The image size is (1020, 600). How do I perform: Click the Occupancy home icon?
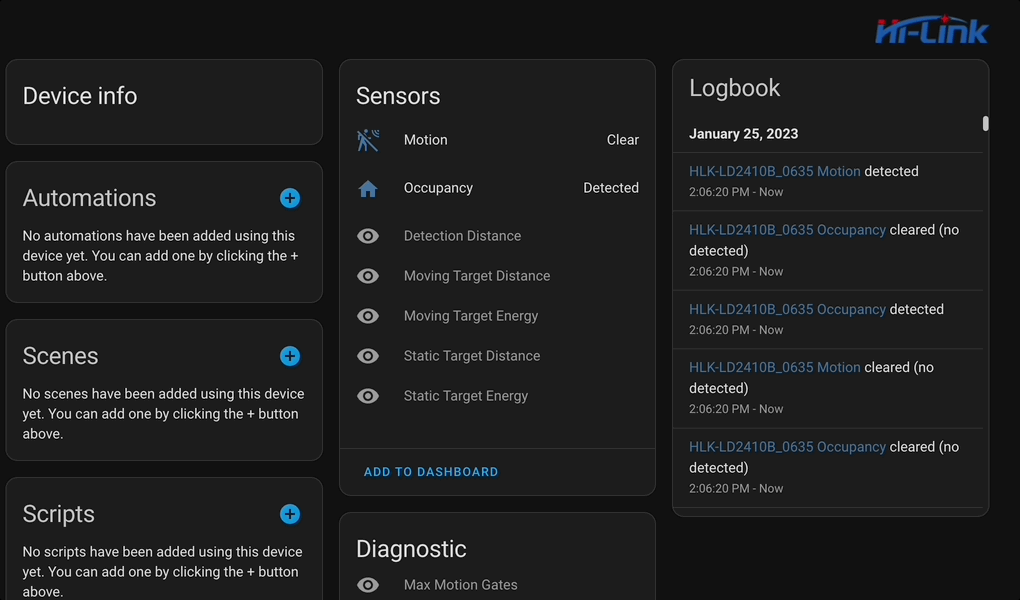coord(368,188)
